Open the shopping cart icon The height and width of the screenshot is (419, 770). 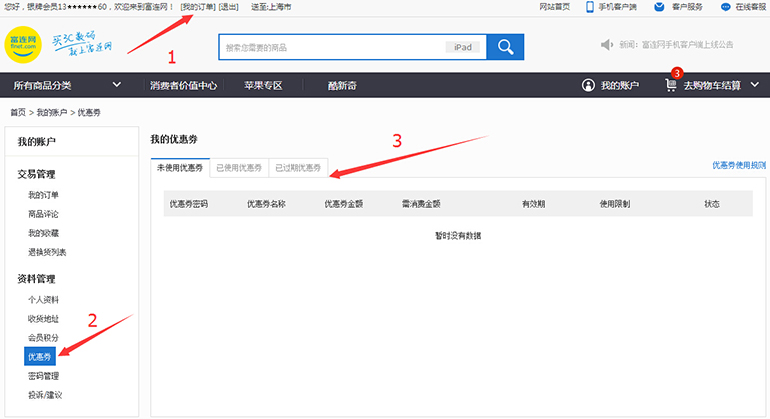pyautogui.click(x=671, y=86)
